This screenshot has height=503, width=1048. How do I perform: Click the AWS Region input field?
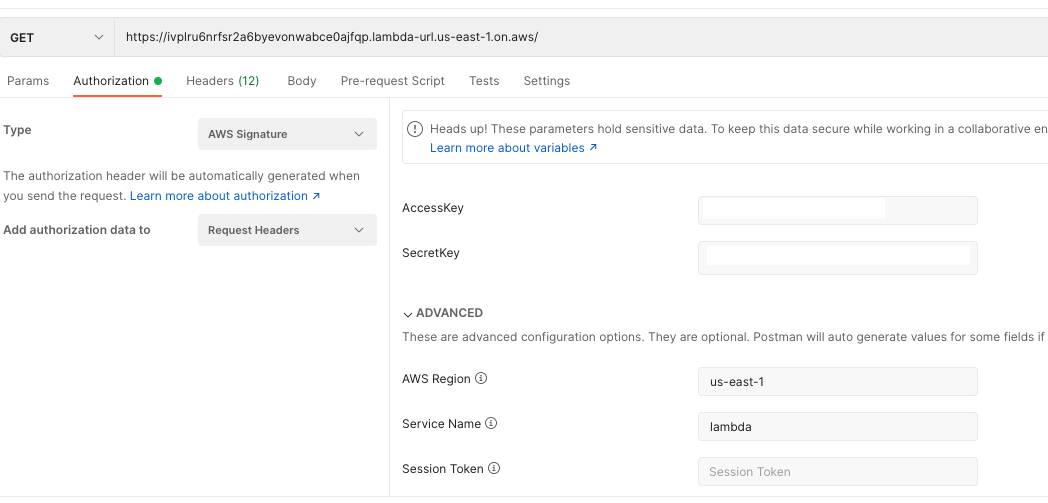click(x=837, y=382)
